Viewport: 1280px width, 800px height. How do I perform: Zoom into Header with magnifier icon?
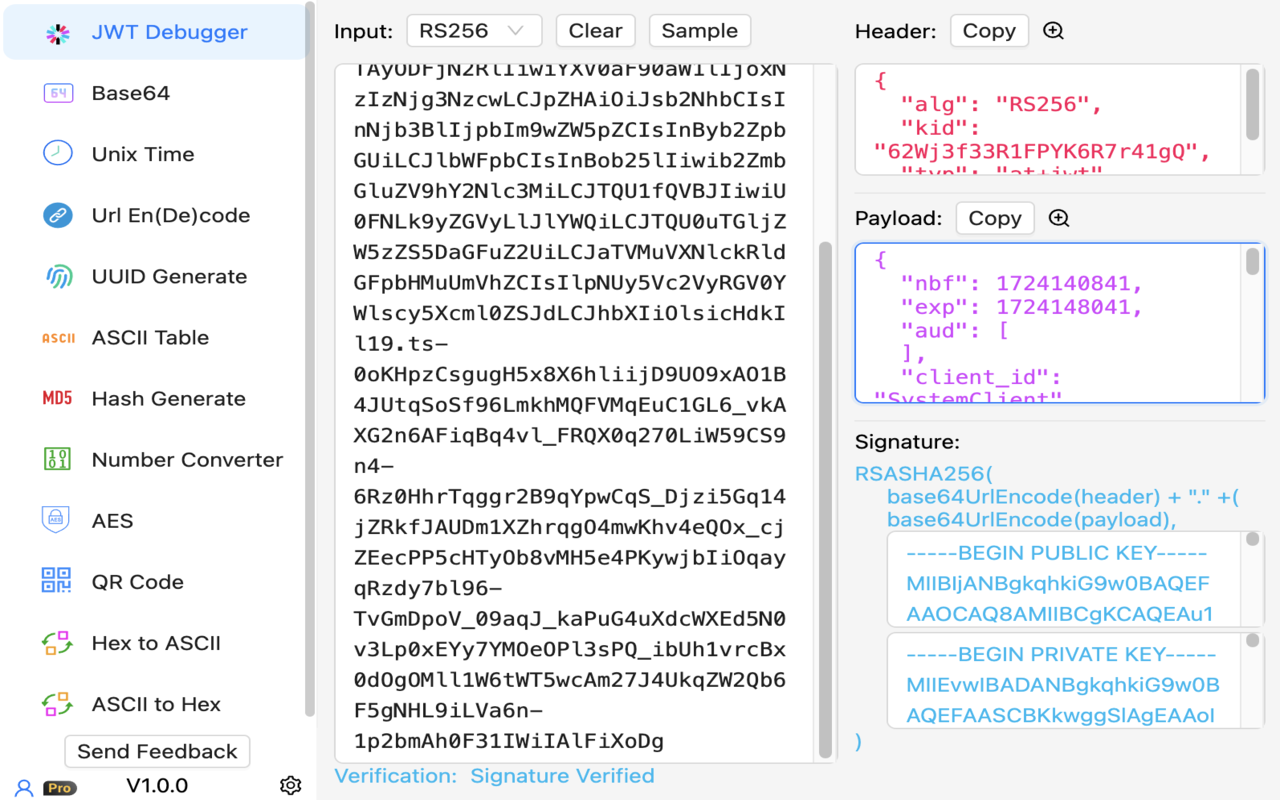(x=1053, y=31)
